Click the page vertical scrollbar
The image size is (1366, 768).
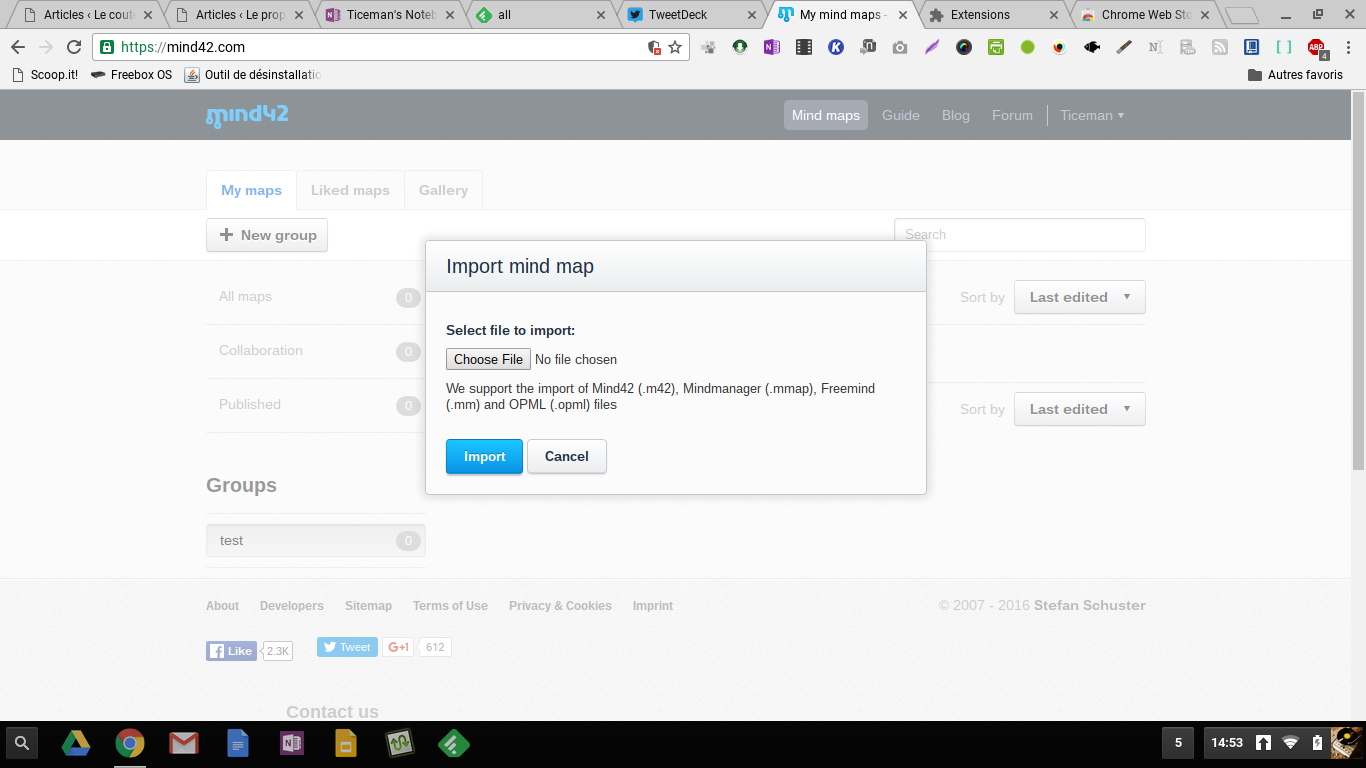[x=1358, y=280]
